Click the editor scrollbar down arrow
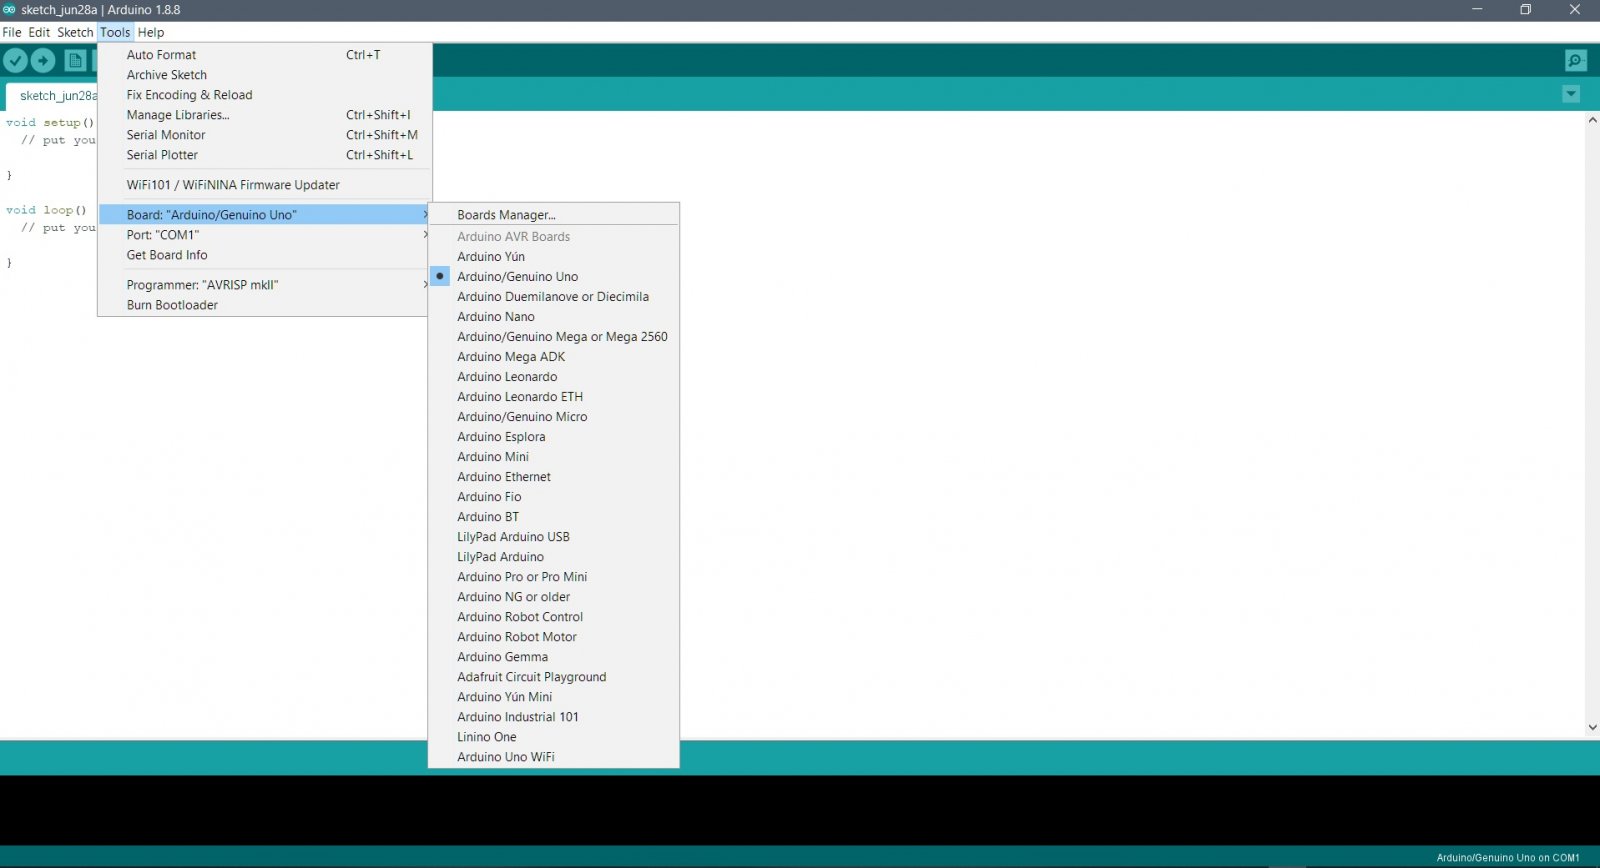This screenshot has width=1600, height=868. coord(1592,728)
